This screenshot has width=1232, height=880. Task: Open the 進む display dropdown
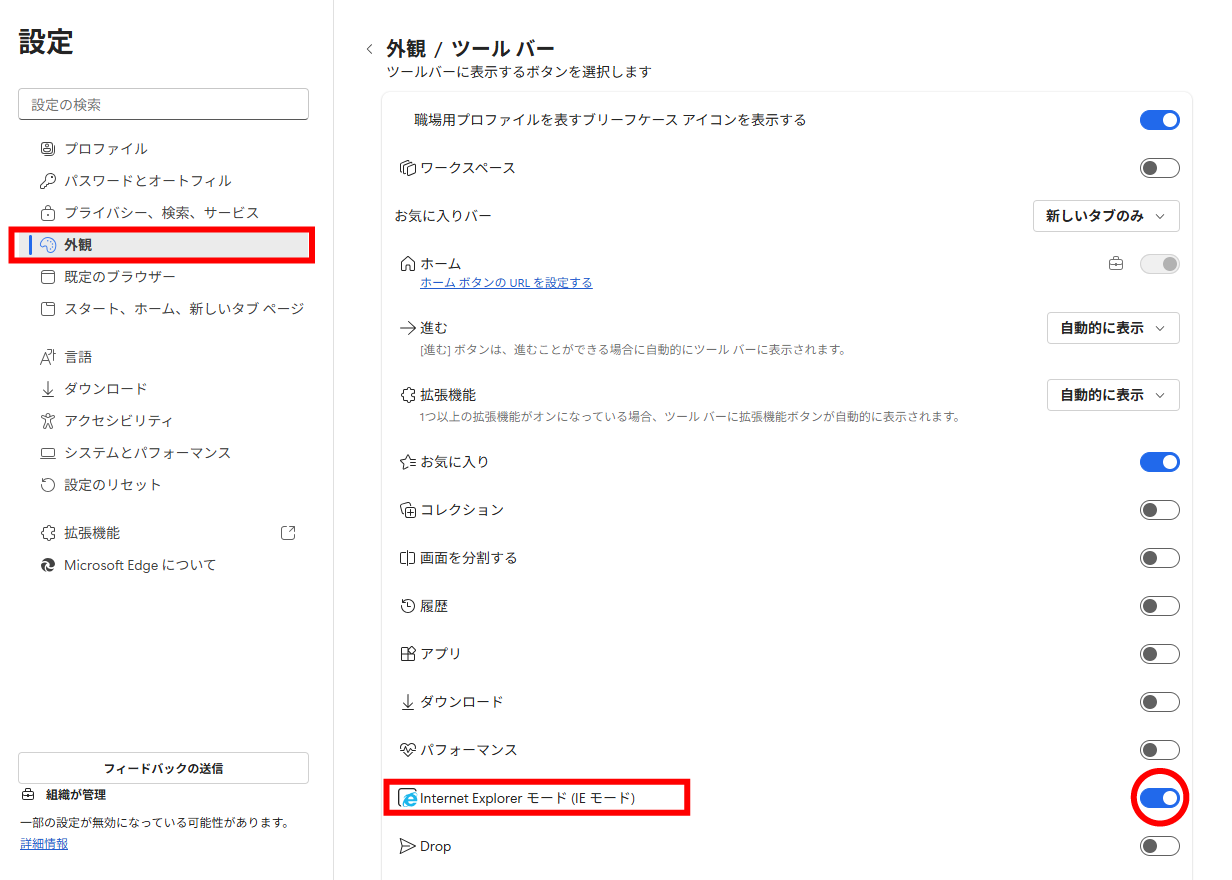1113,328
